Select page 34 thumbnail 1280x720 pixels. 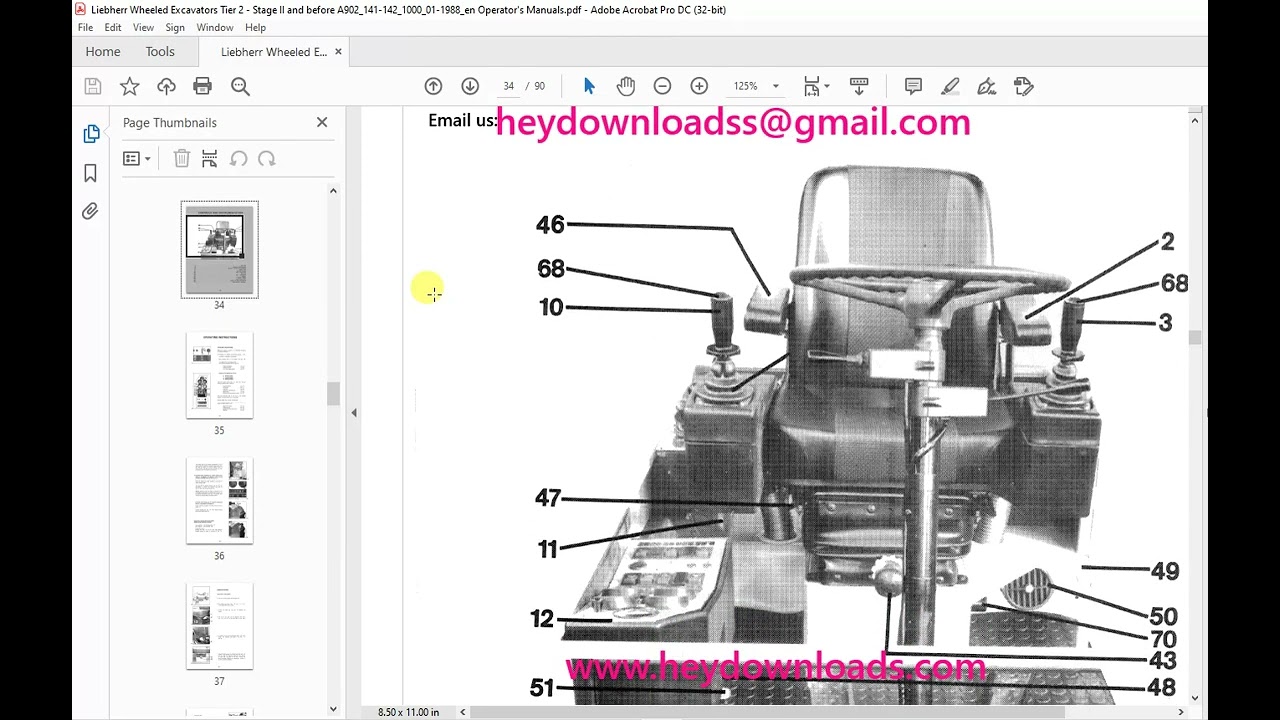pyautogui.click(x=219, y=249)
